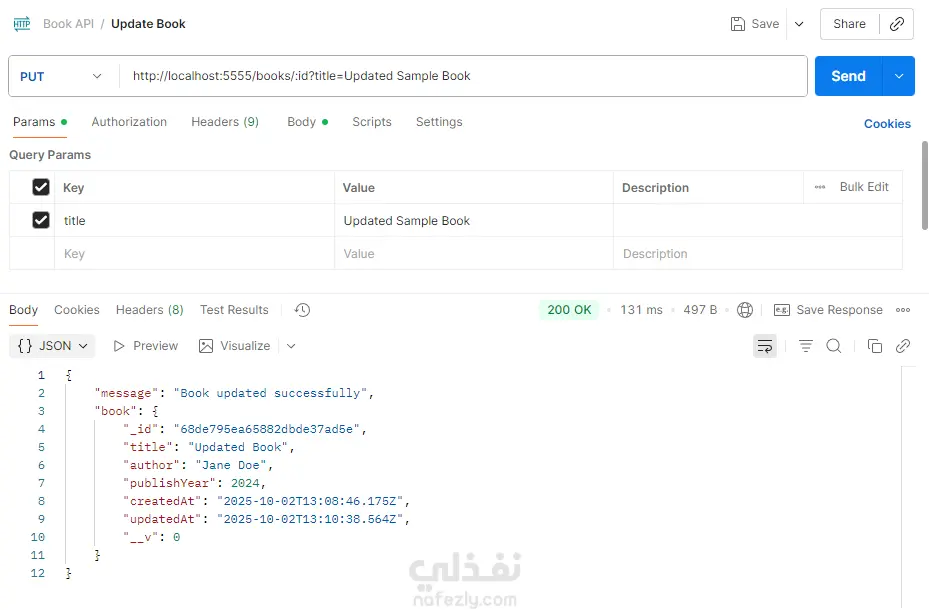Open the JSON format dropdown
The image size is (929, 610).
point(53,346)
